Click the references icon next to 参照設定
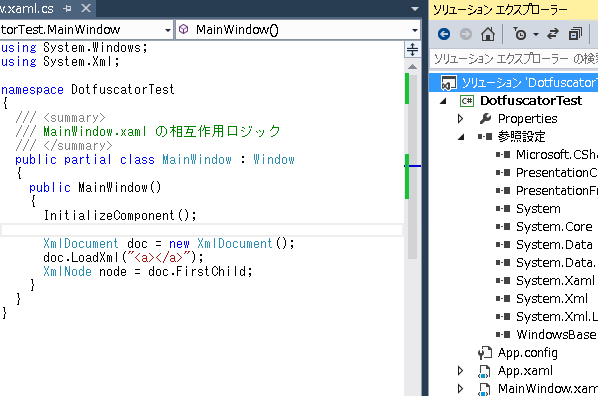 (x=485, y=137)
